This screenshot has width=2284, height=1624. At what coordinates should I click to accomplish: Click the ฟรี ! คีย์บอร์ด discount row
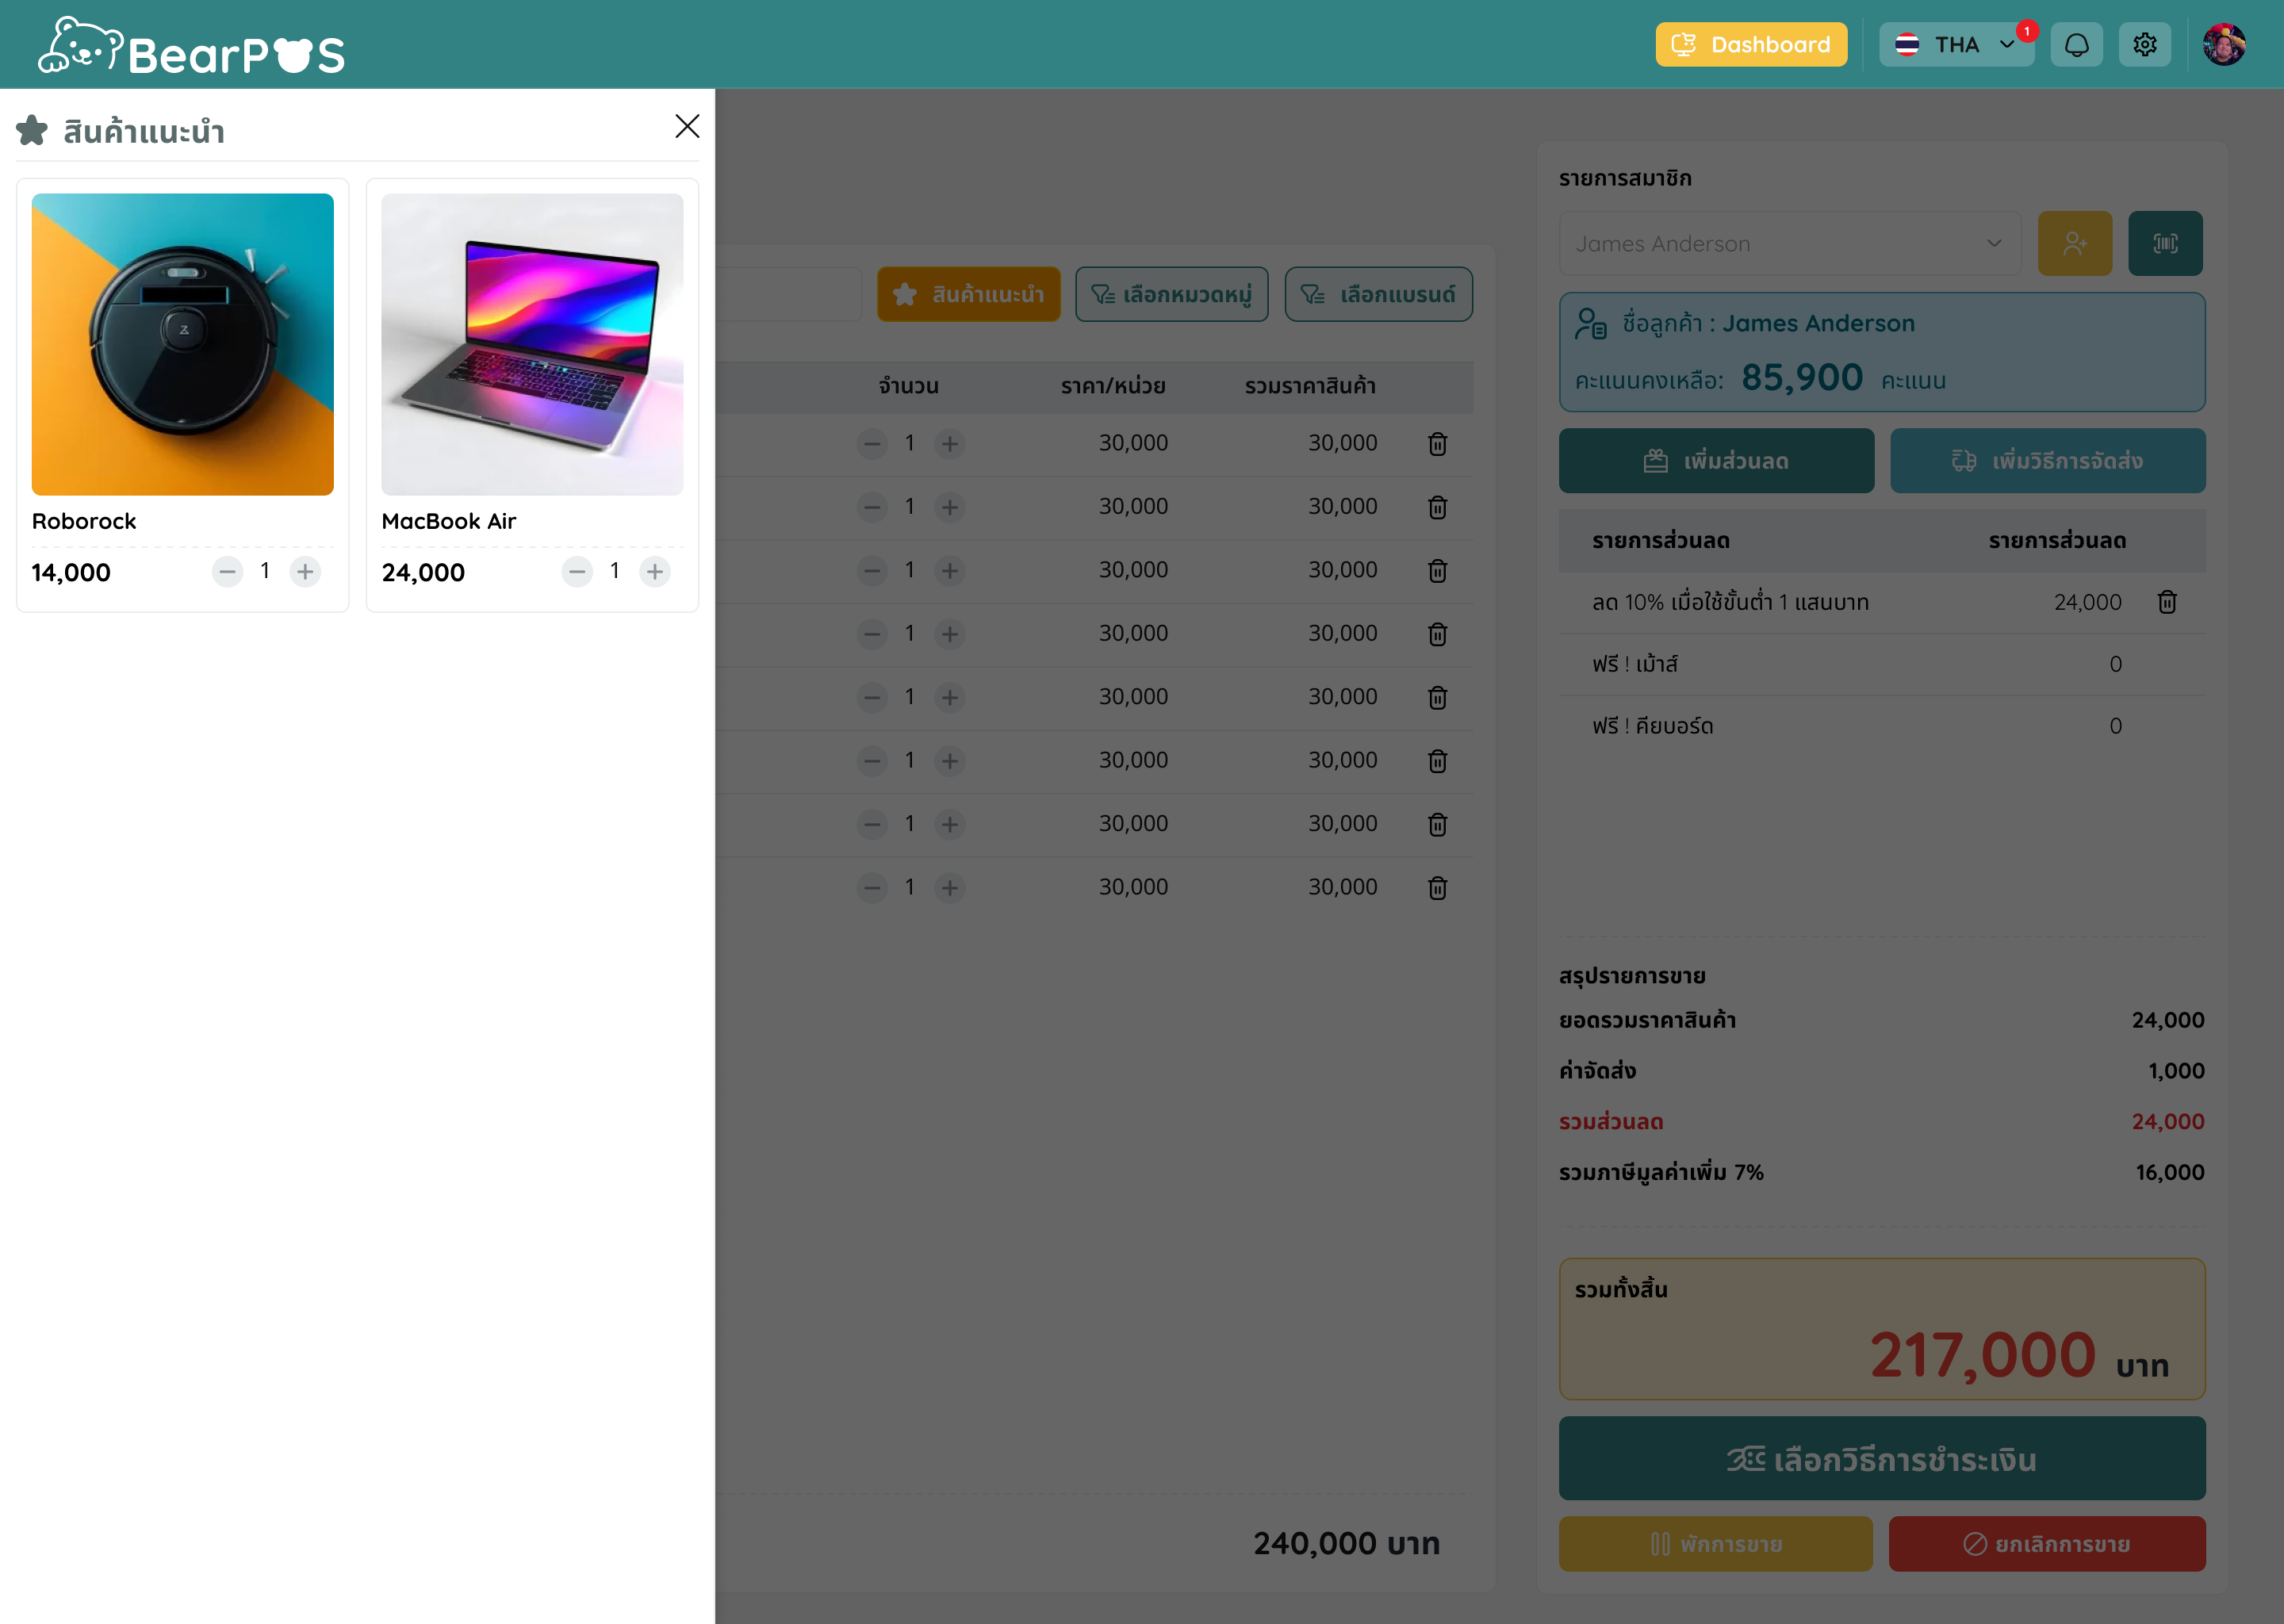[1882, 727]
